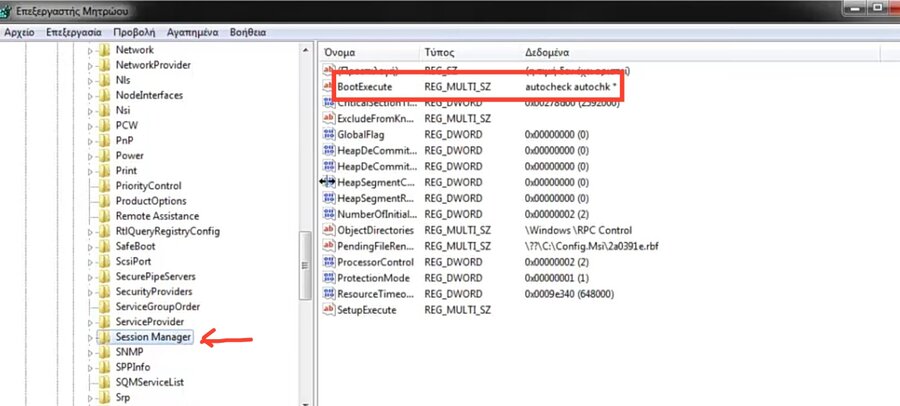900x406 pixels.
Task: Expand the Power key arrow
Action: (x=90, y=156)
